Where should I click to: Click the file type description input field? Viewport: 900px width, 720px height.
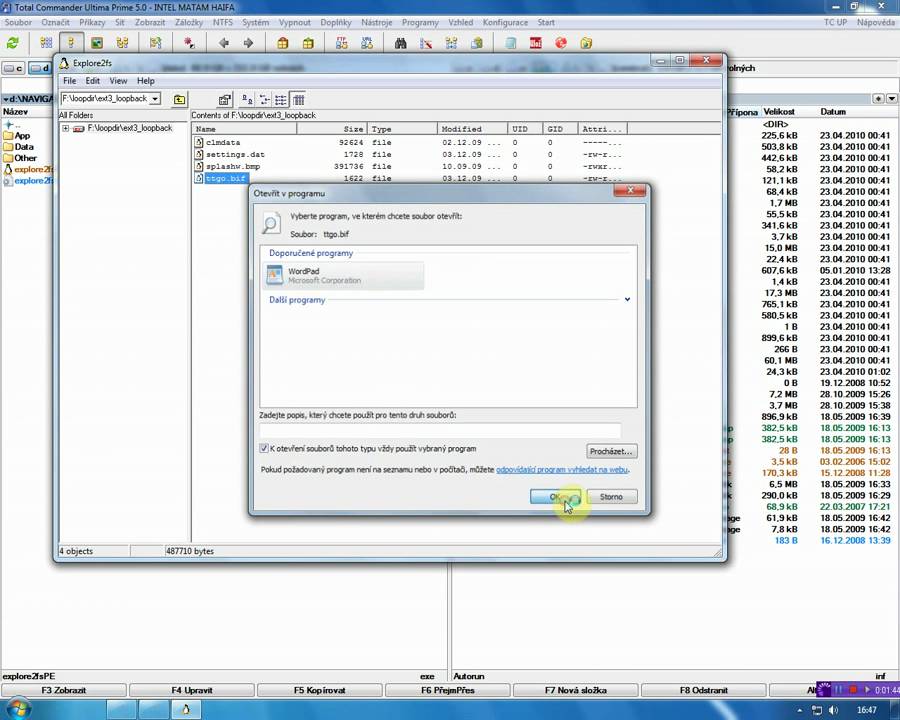click(x=440, y=430)
